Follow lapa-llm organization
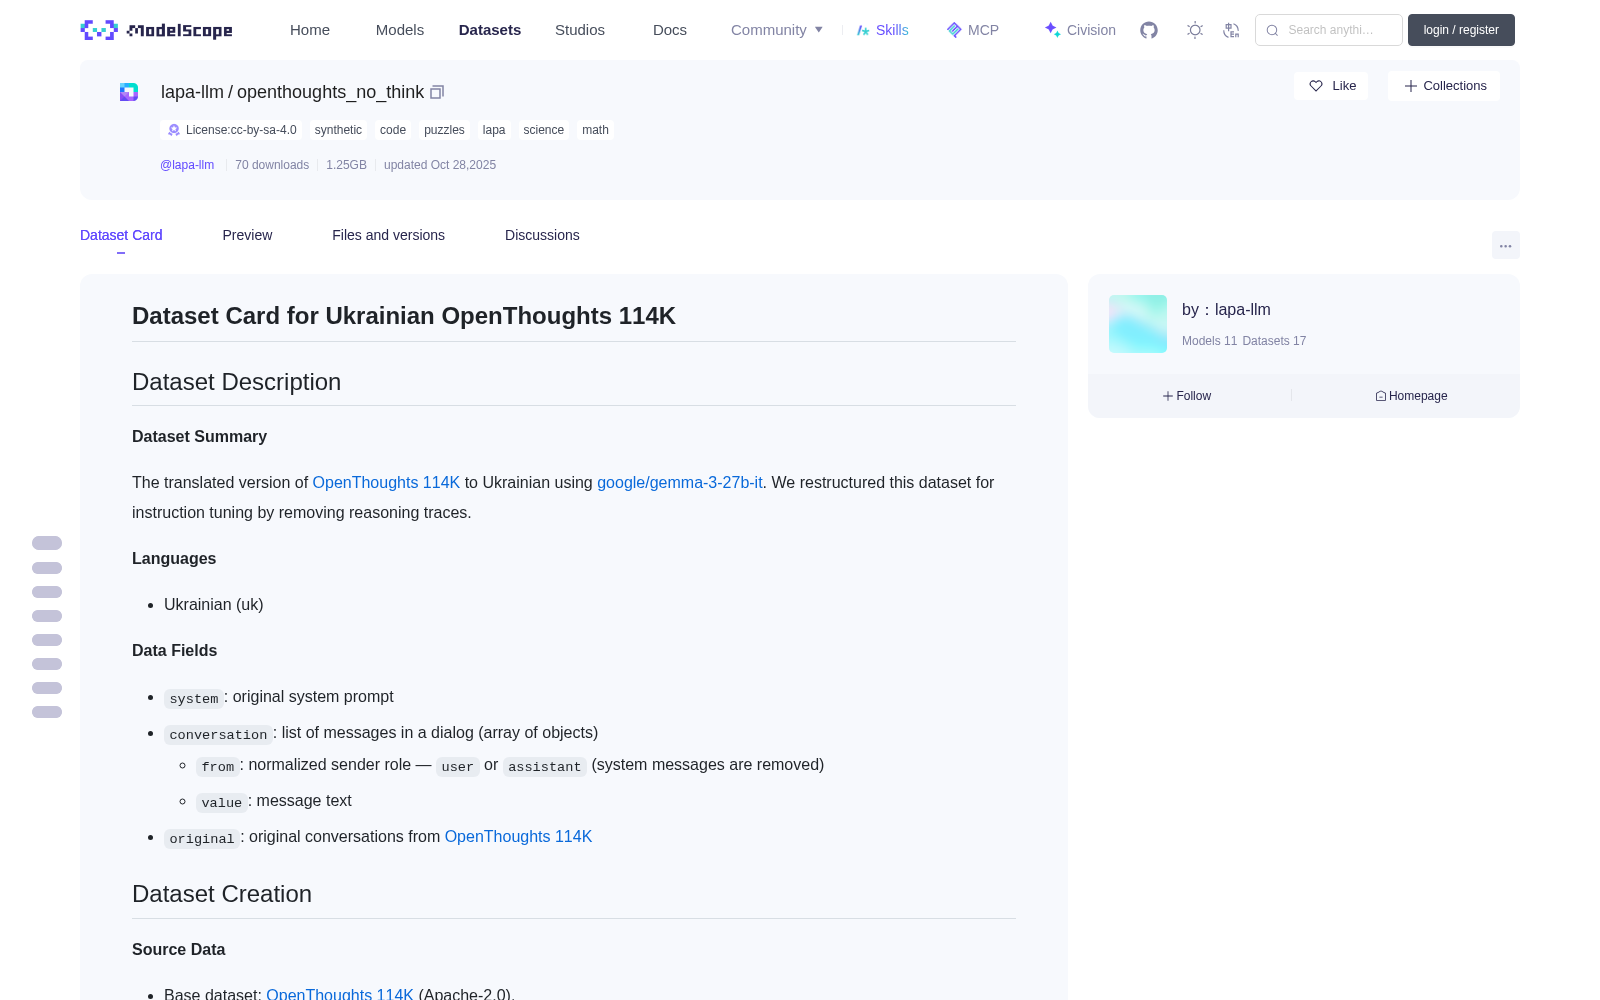Viewport: 1600px width, 1000px height. pyautogui.click(x=1187, y=396)
